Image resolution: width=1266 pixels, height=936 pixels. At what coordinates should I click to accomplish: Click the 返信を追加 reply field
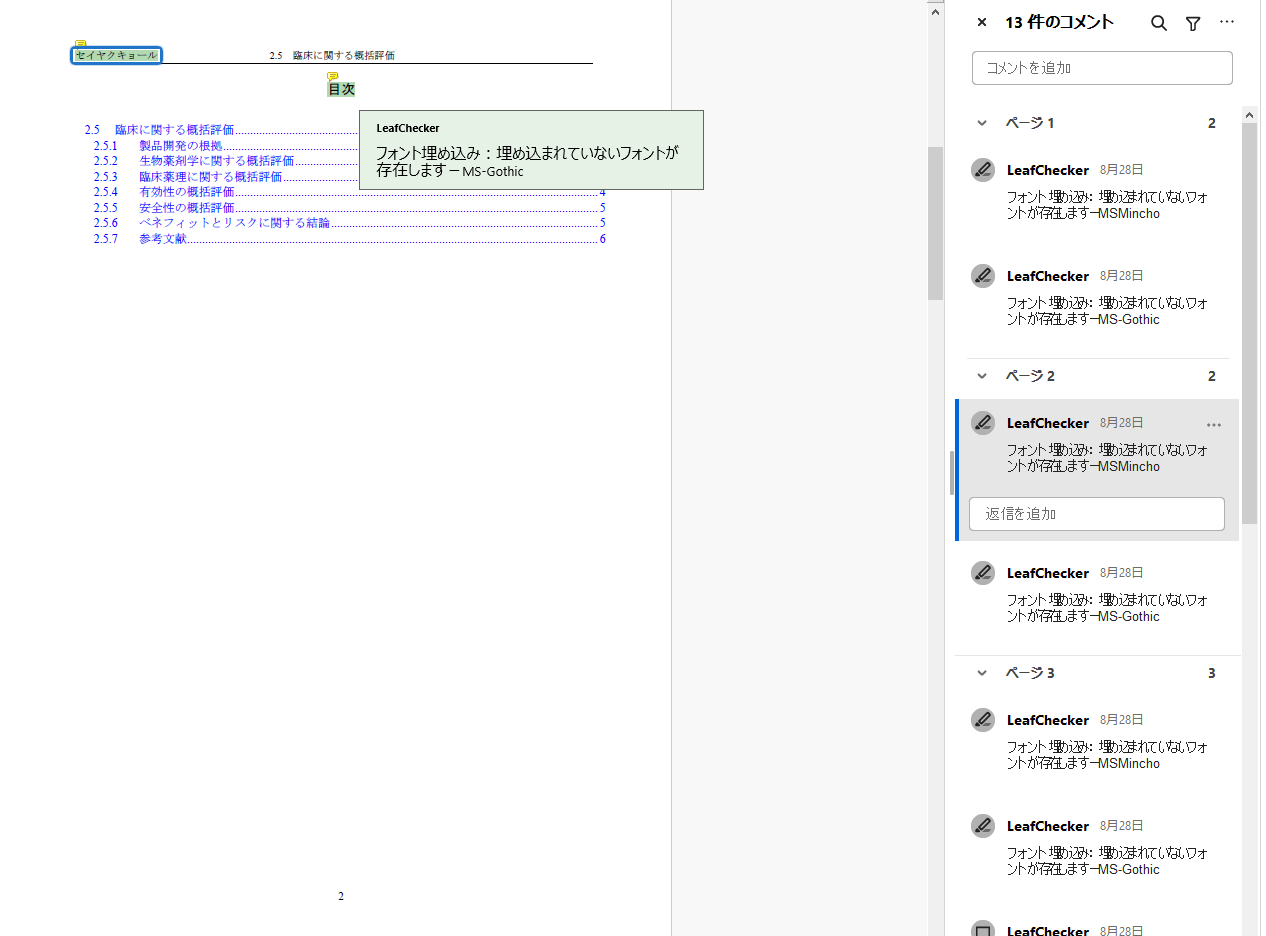coord(1097,514)
